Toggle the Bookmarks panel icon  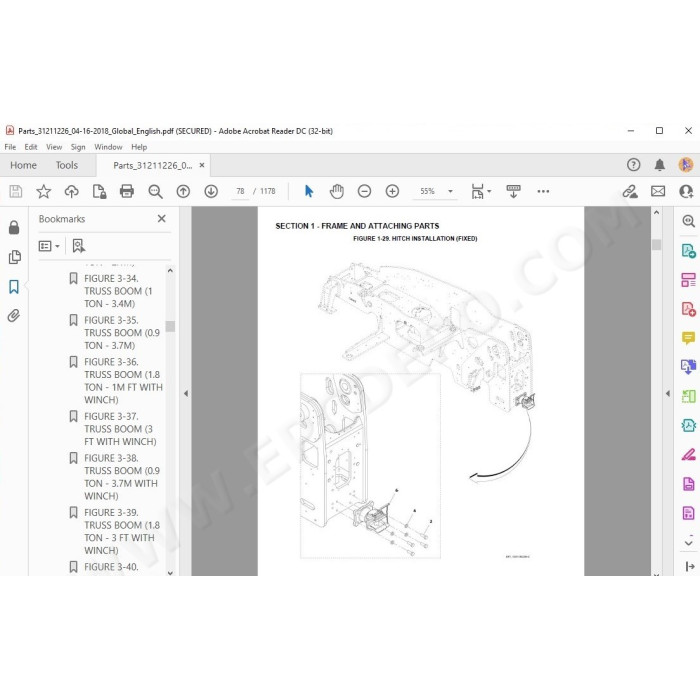tap(14, 287)
